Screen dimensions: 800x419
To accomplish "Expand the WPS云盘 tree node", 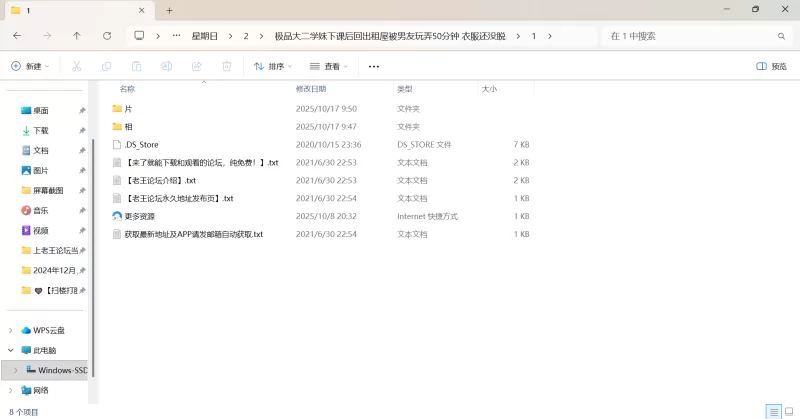I will (11, 330).
